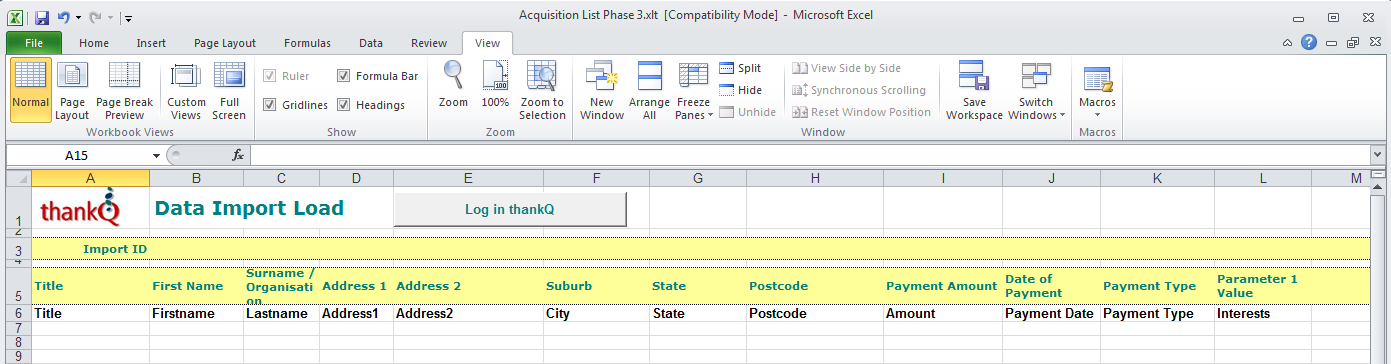
Task: Switch to Page Layout workbook view
Action: point(72,91)
